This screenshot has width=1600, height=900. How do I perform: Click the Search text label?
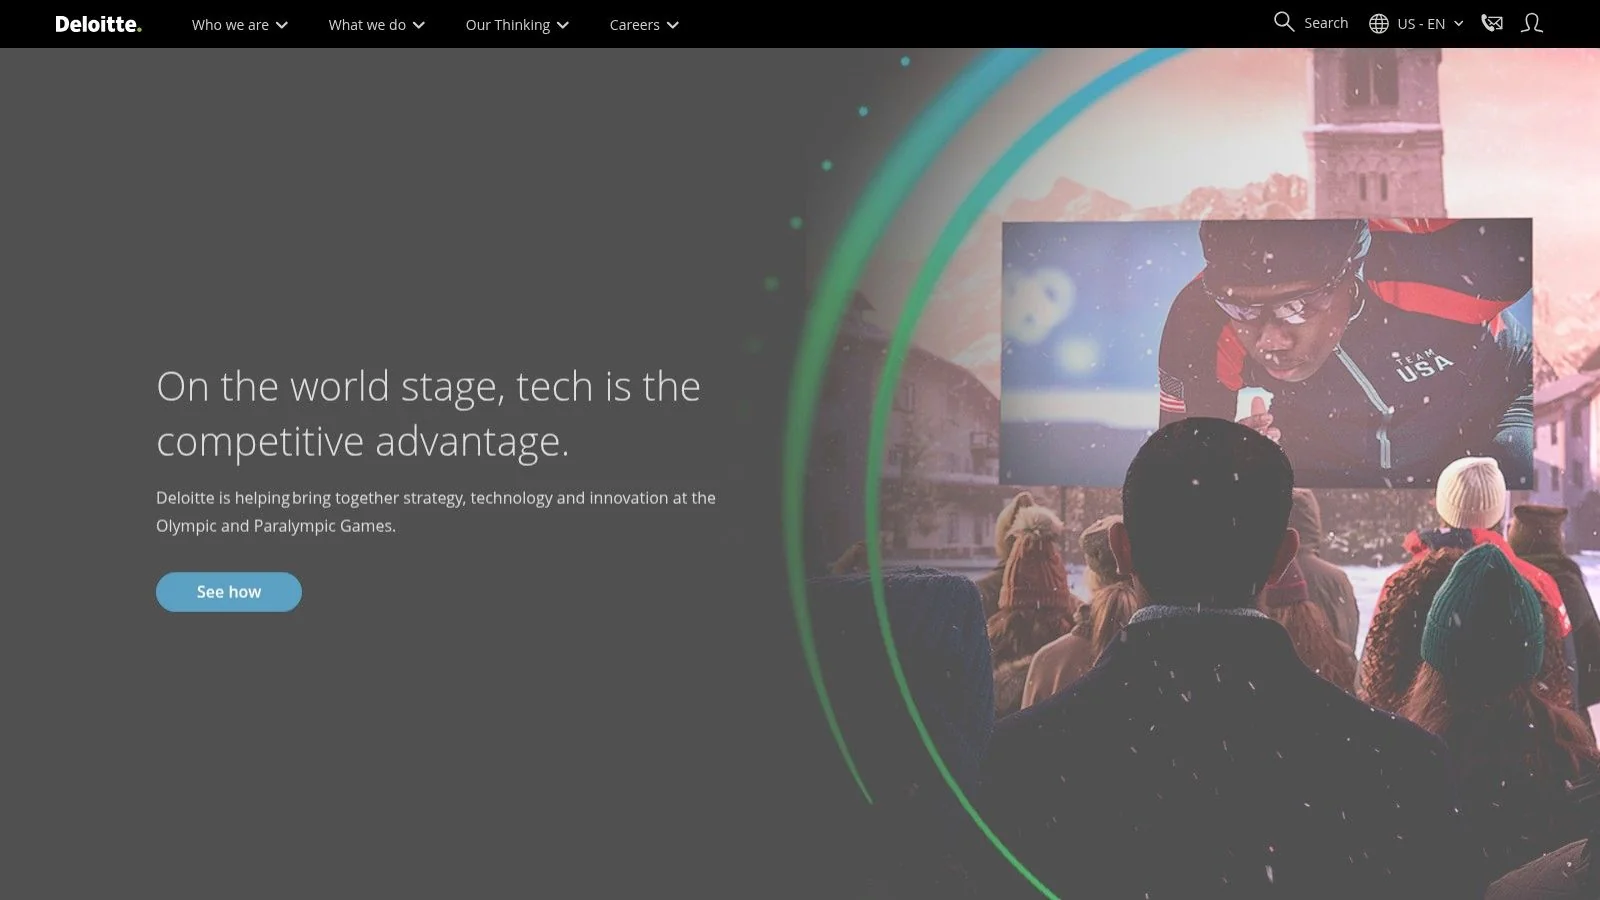(x=1326, y=22)
